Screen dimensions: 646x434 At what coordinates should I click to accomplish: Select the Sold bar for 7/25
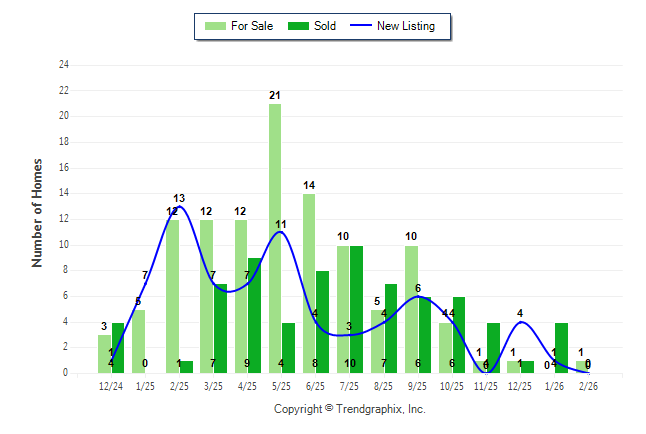point(356,309)
